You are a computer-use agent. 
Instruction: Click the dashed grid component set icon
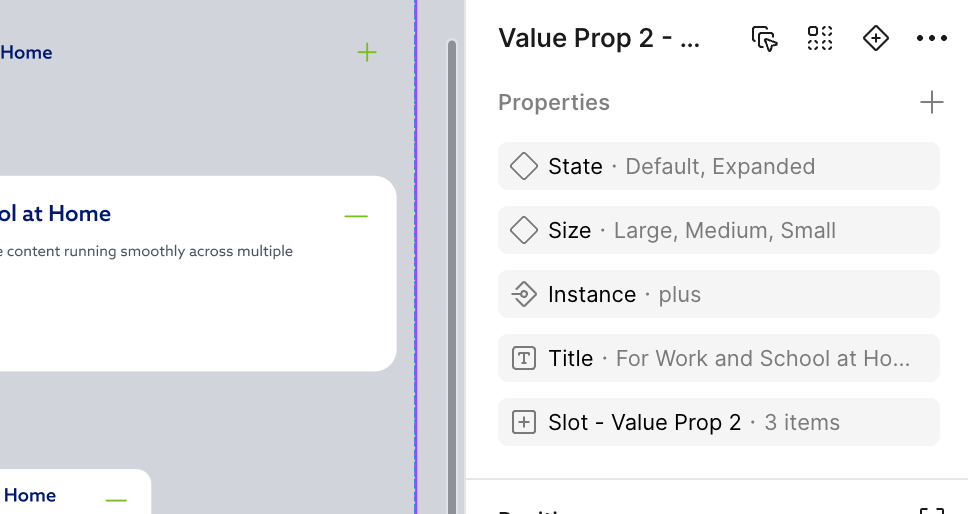click(820, 38)
